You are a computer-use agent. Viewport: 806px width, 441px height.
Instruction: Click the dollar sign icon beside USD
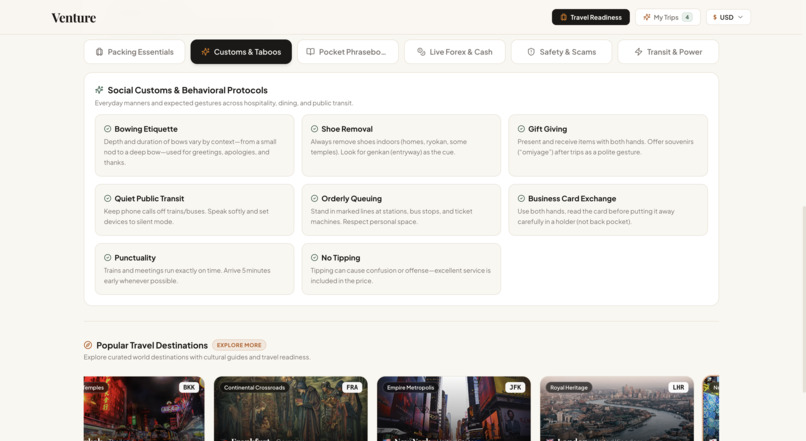coord(715,17)
